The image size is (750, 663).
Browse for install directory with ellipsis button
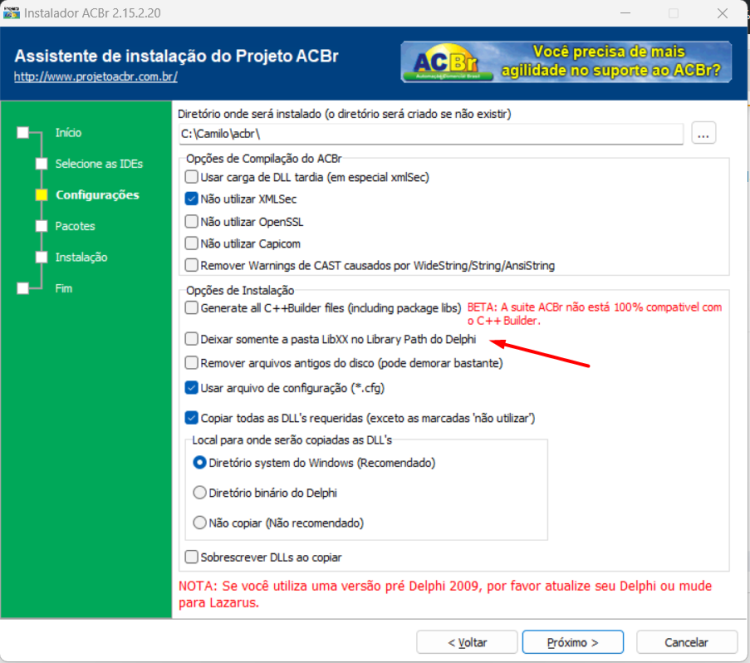click(x=703, y=133)
